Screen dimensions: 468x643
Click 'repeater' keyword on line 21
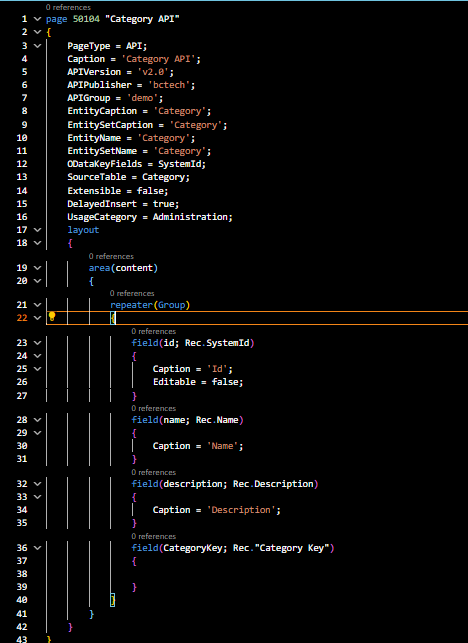coord(131,305)
